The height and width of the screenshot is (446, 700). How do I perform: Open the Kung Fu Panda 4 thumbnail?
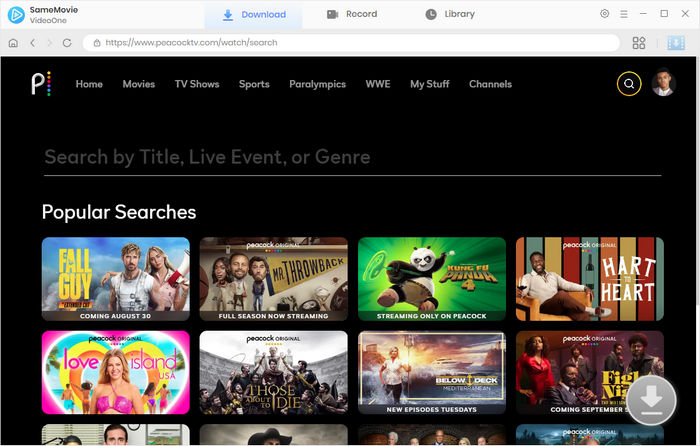coord(432,279)
